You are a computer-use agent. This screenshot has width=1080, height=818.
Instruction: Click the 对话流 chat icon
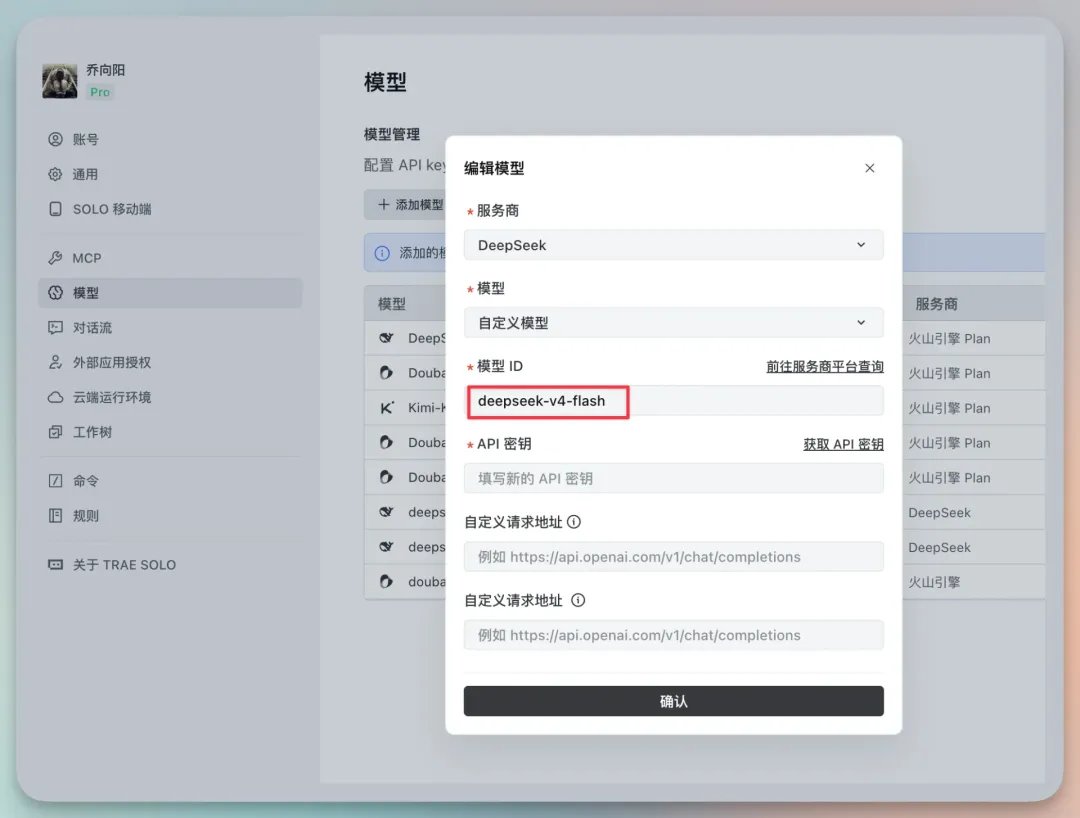[x=55, y=328]
